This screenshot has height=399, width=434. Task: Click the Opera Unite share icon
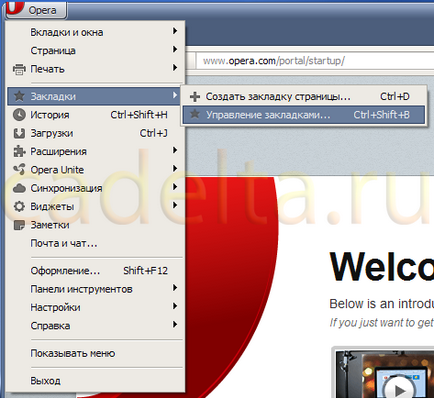(x=19, y=170)
